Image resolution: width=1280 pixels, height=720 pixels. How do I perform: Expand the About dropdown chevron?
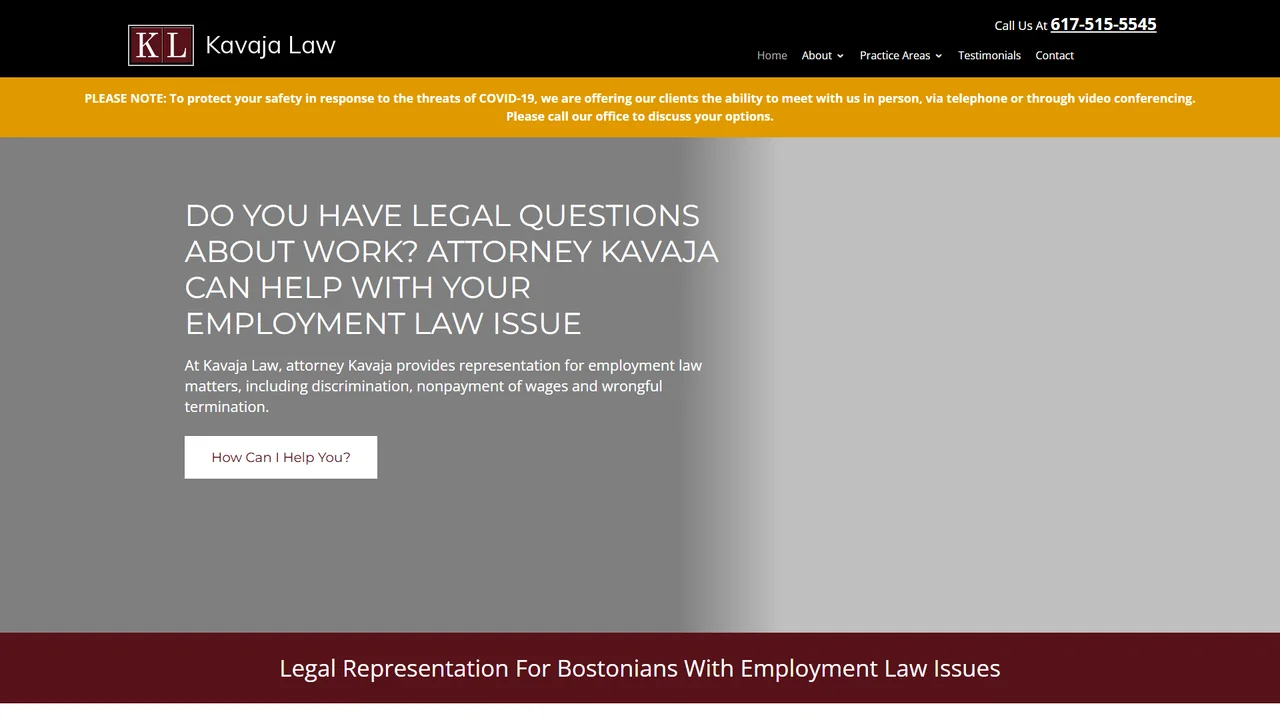tap(840, 56)
